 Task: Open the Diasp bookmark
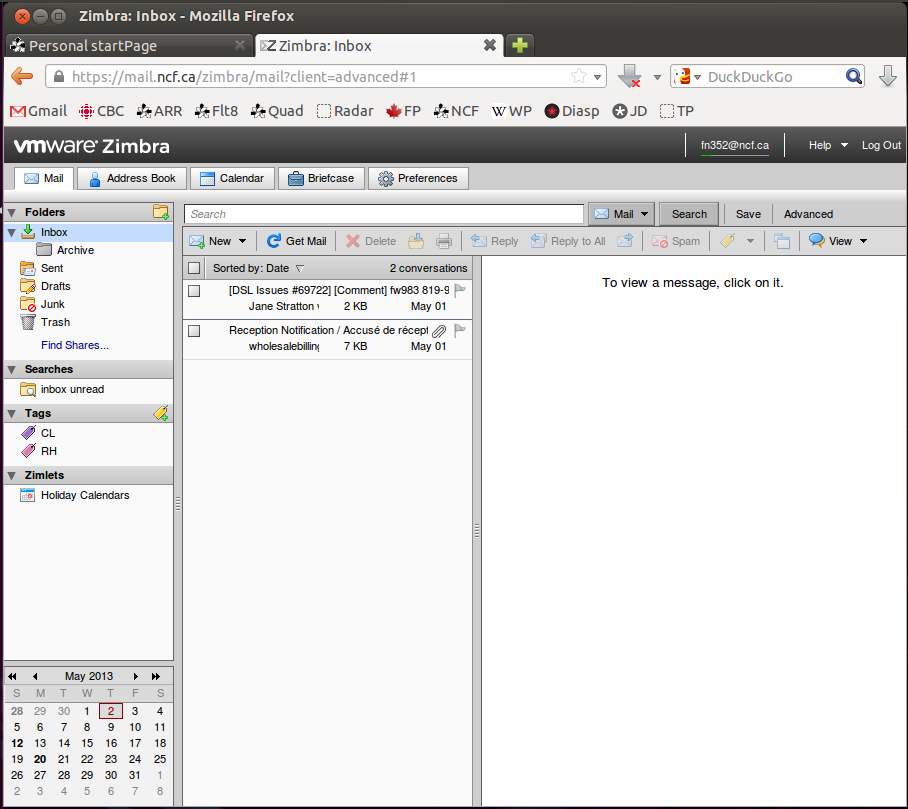coord(572,111)
